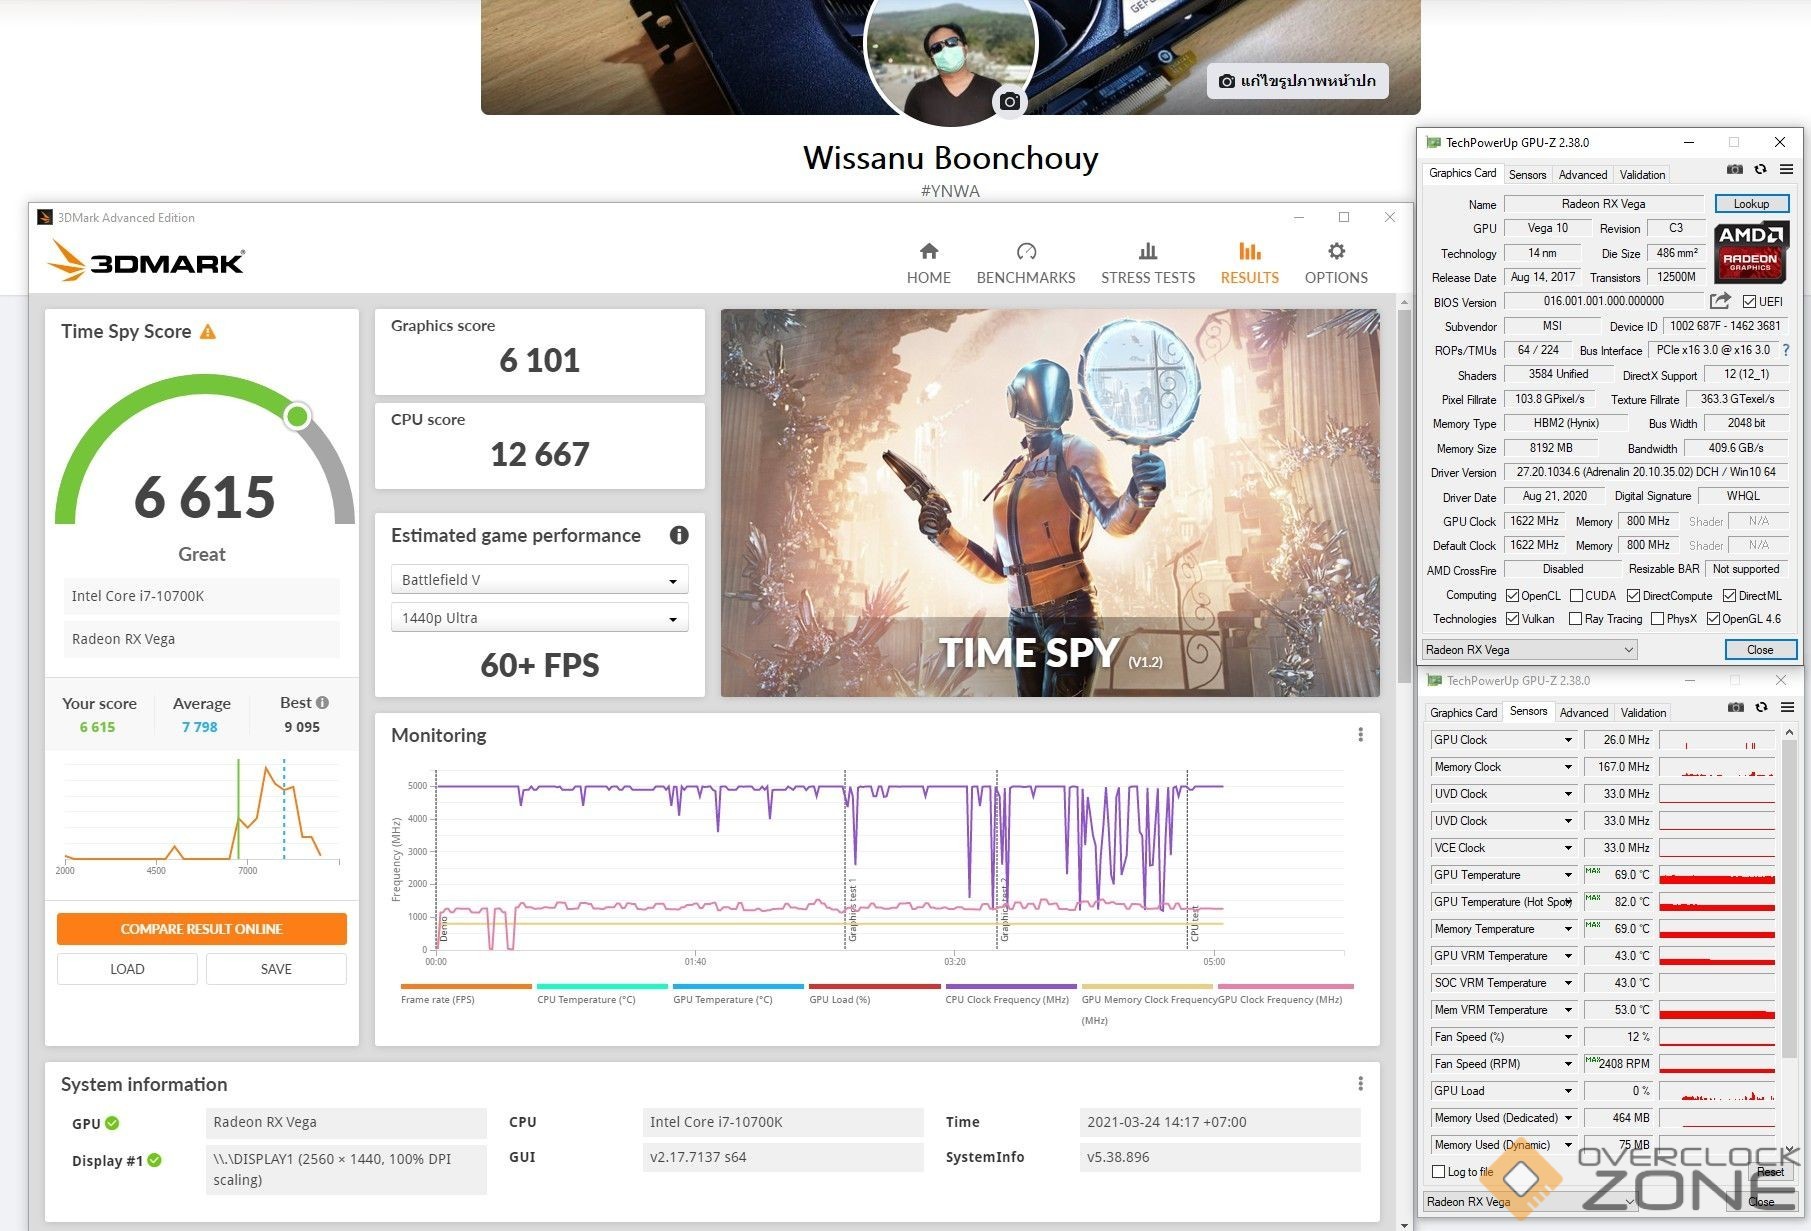Click the camera icon on the profile picture
This screenshot has width=1811, height=1231.
pos(1010,101)
